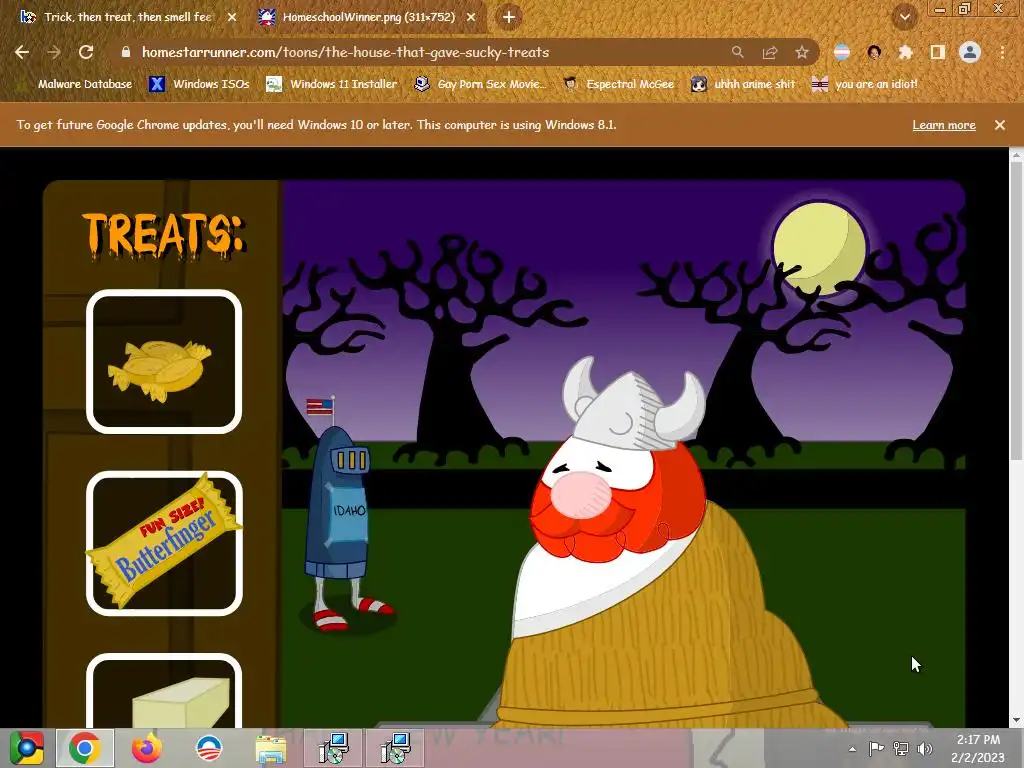Open Action Center flag icon

pyautogui.click(x=876, y=748)
